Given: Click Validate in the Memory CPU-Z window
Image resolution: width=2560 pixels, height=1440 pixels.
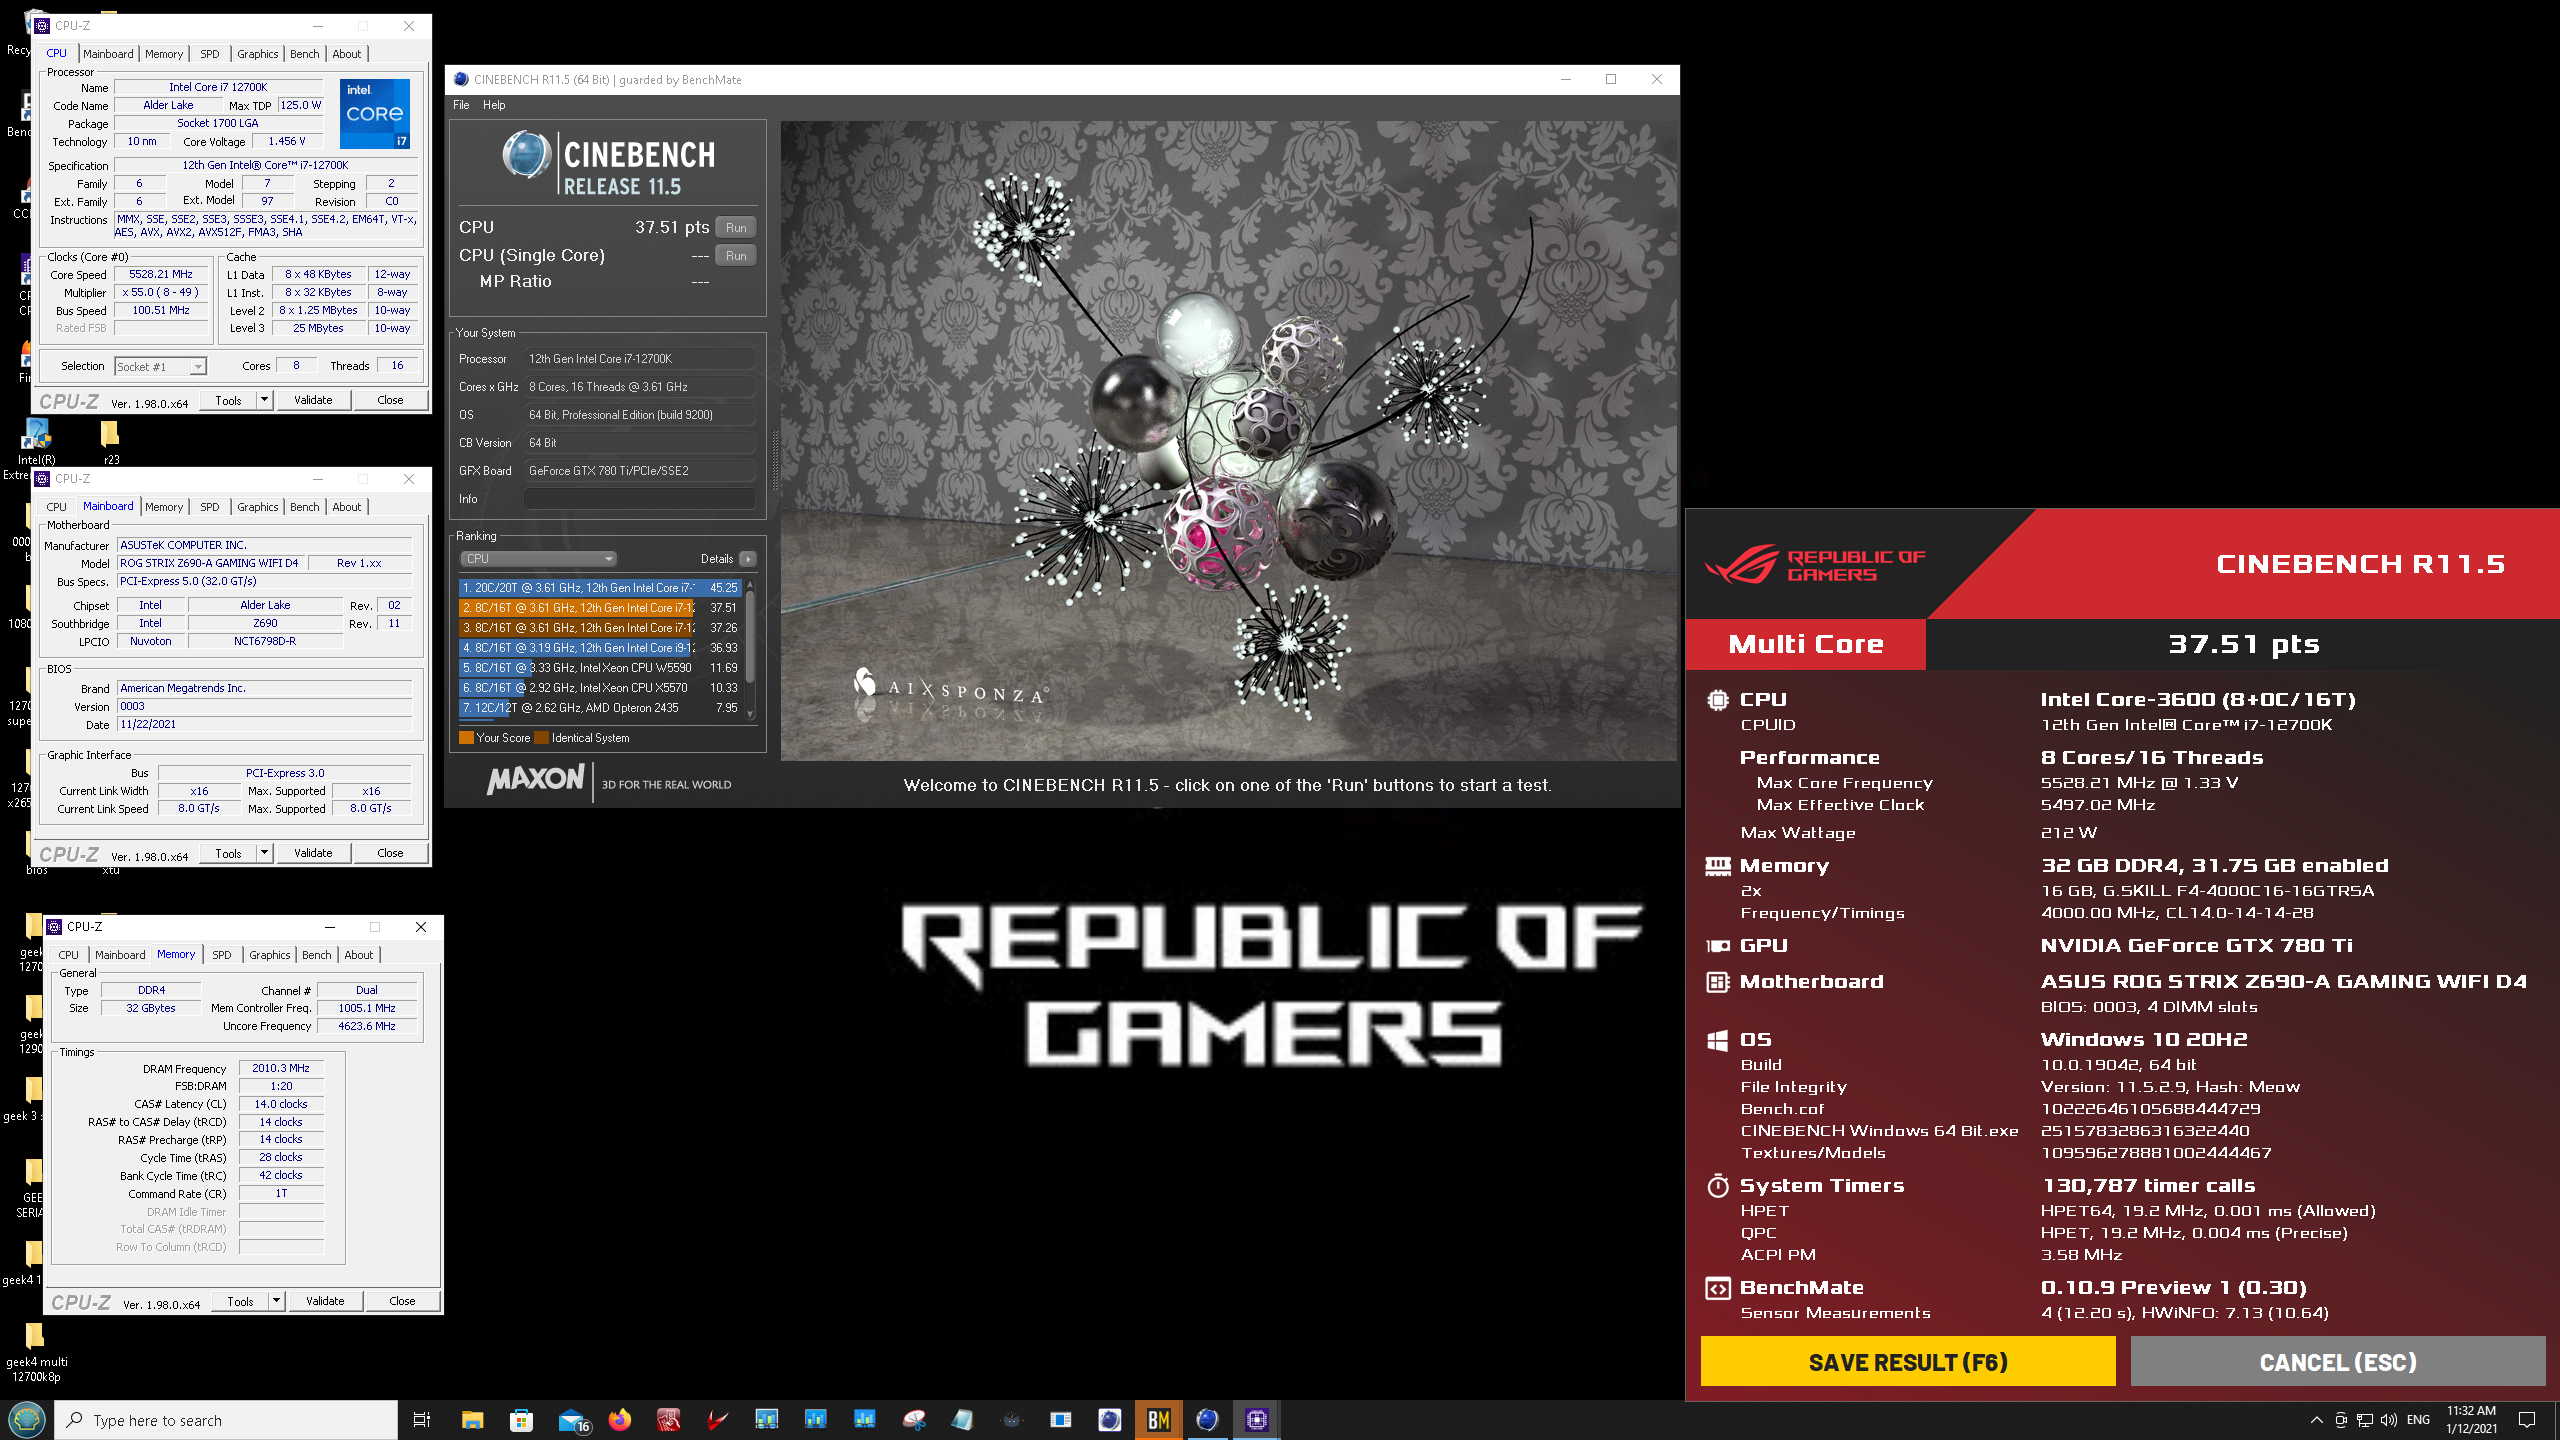Looking at the screenshot, I should (325, 1301).
